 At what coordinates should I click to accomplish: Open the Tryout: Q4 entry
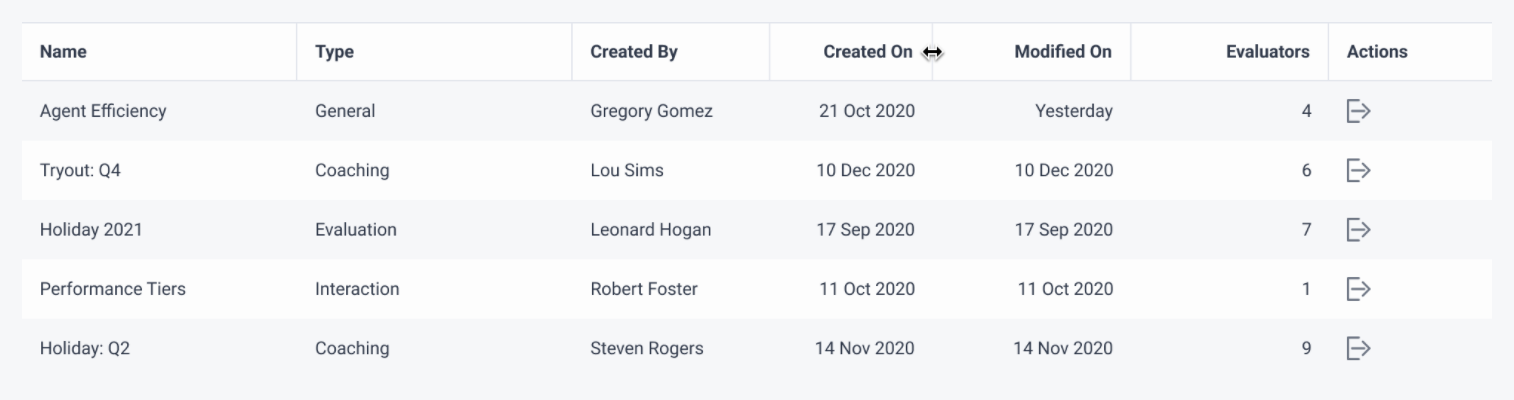click(x=80, y=170)
